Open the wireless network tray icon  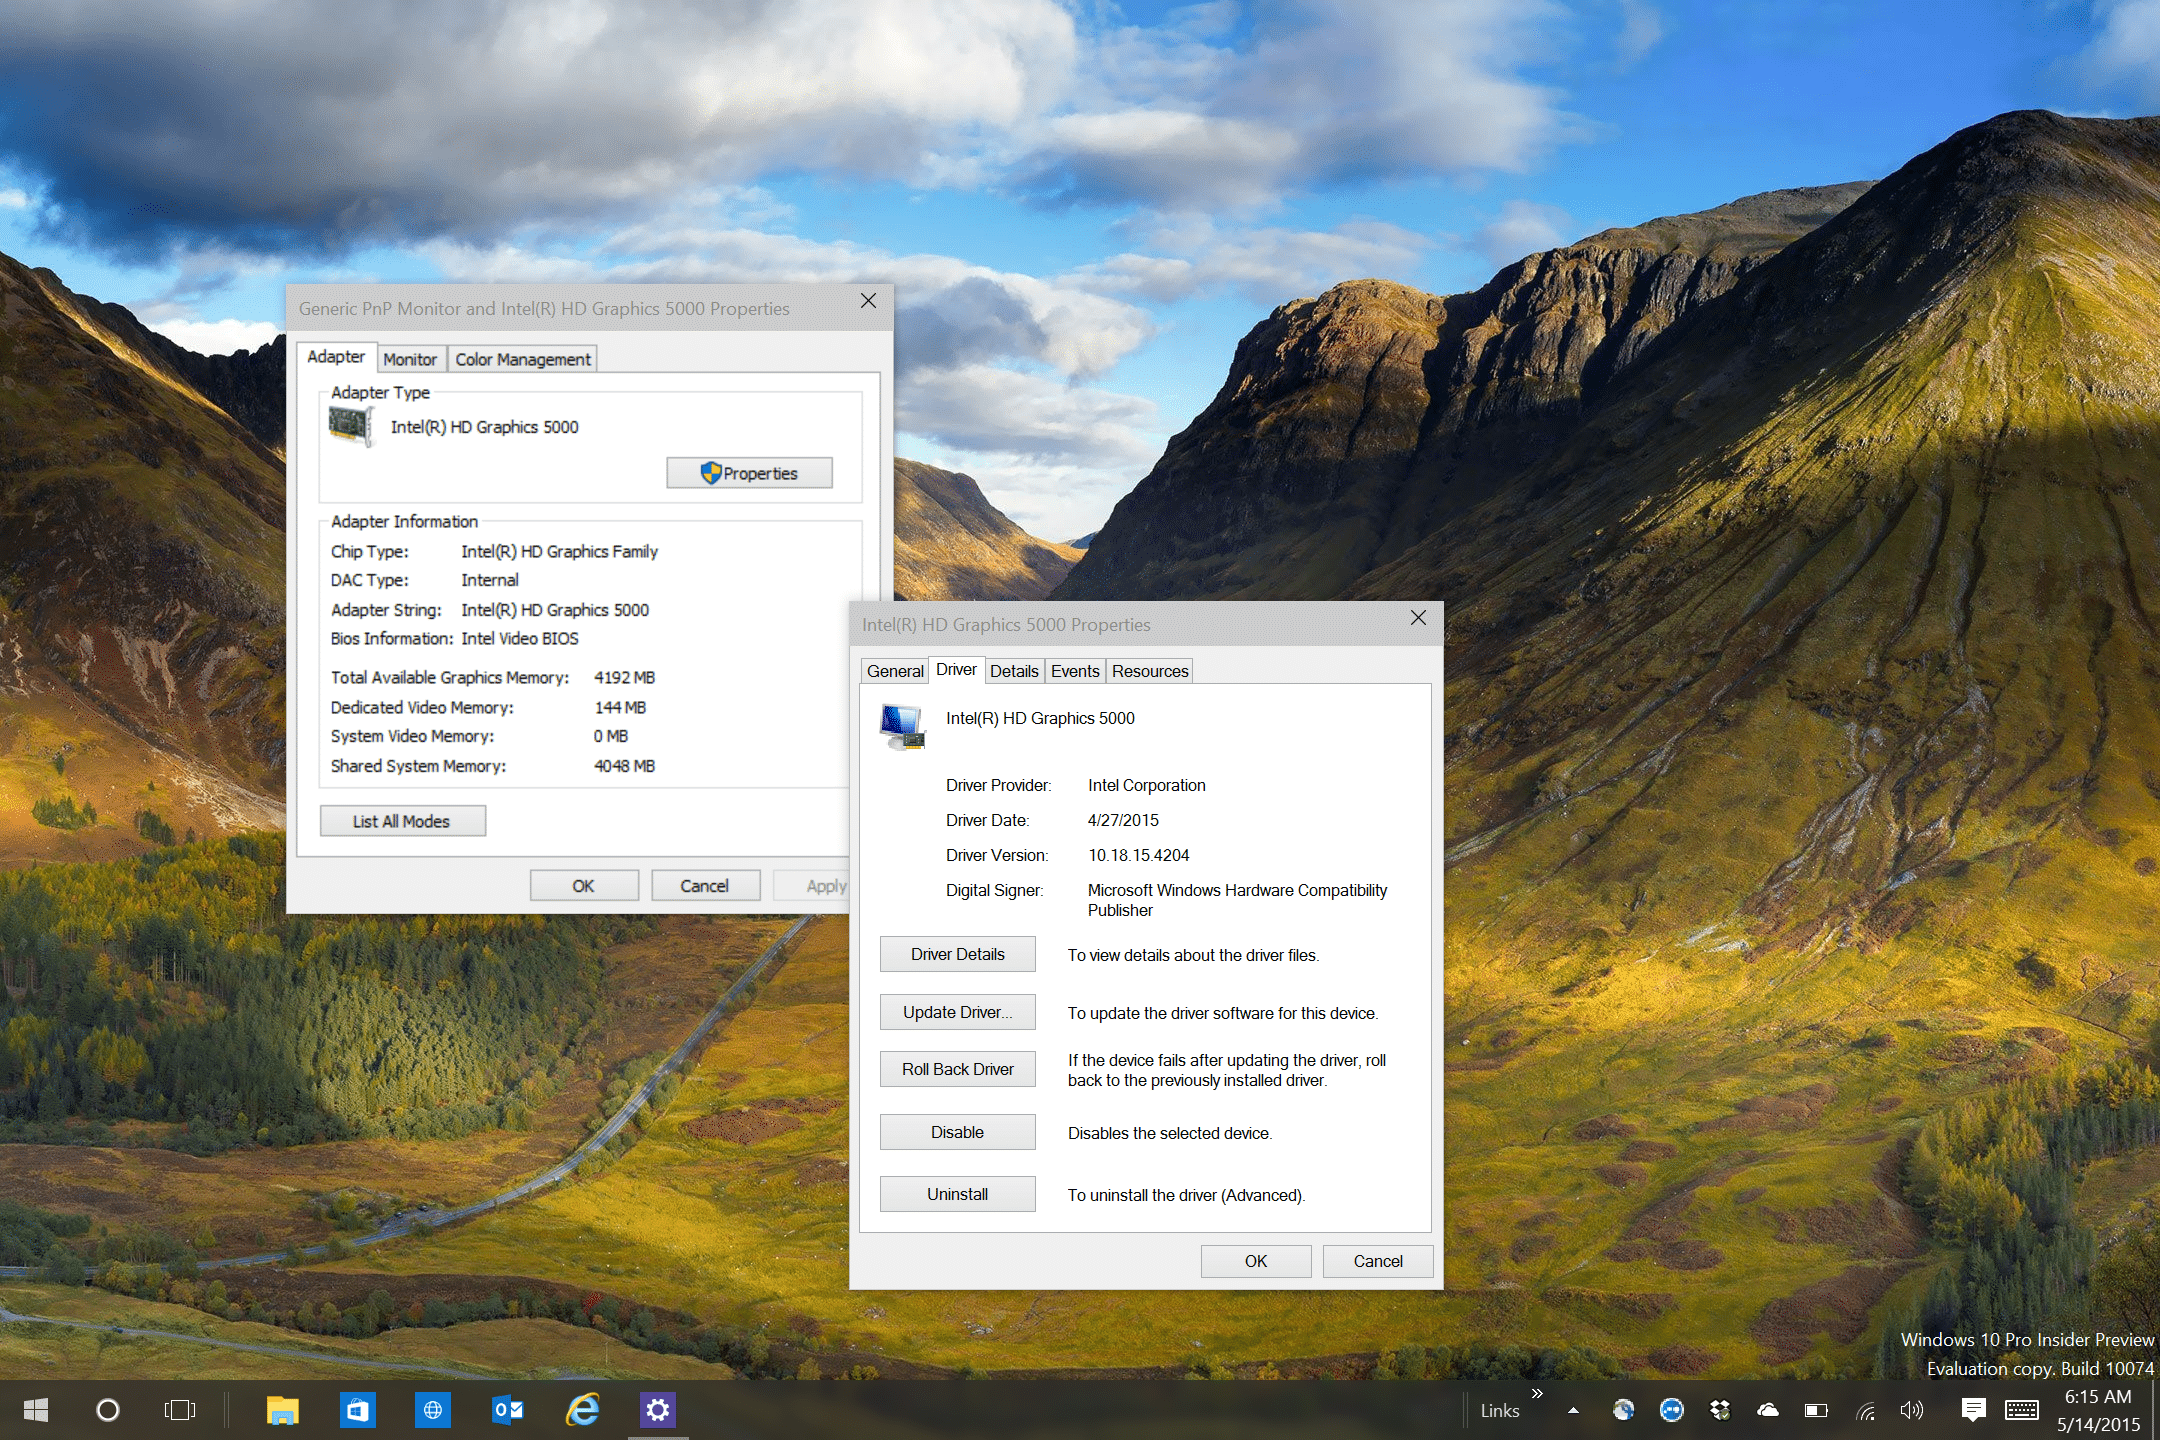[x=1865, y=1411]
